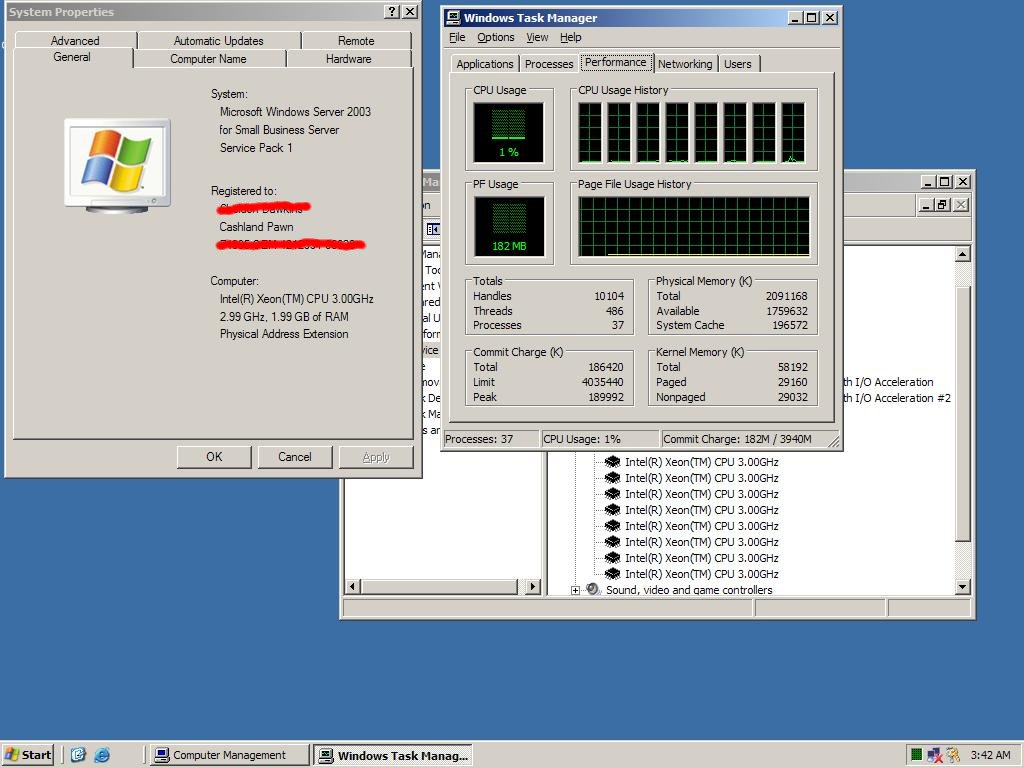Click the Kernel Memory Nonpaged value 29032
Viewport: 1024px width, 768px height.
pos(792,397)
